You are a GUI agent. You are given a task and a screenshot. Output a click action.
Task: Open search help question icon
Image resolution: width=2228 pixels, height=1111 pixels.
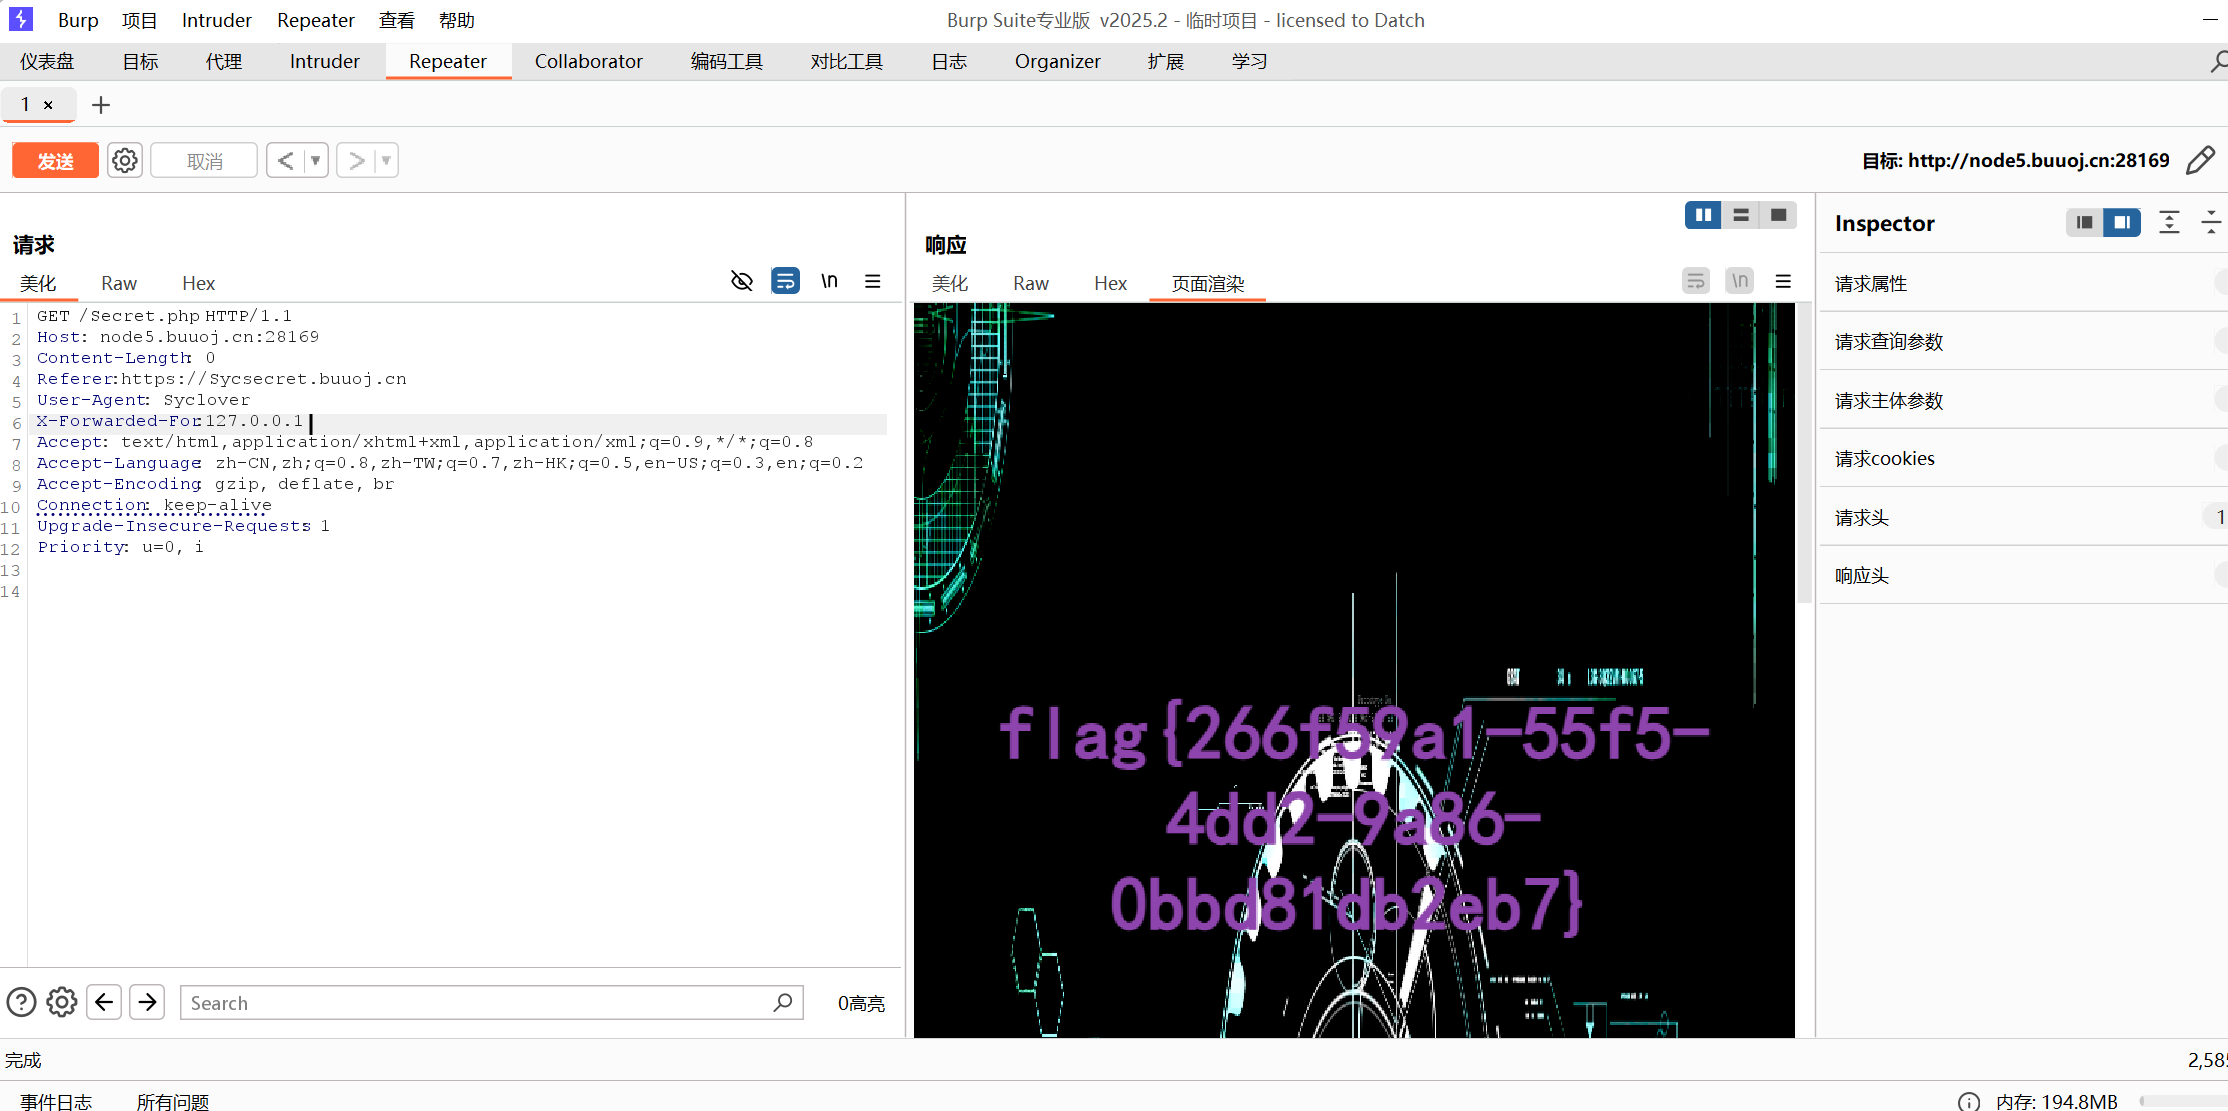21,1002
